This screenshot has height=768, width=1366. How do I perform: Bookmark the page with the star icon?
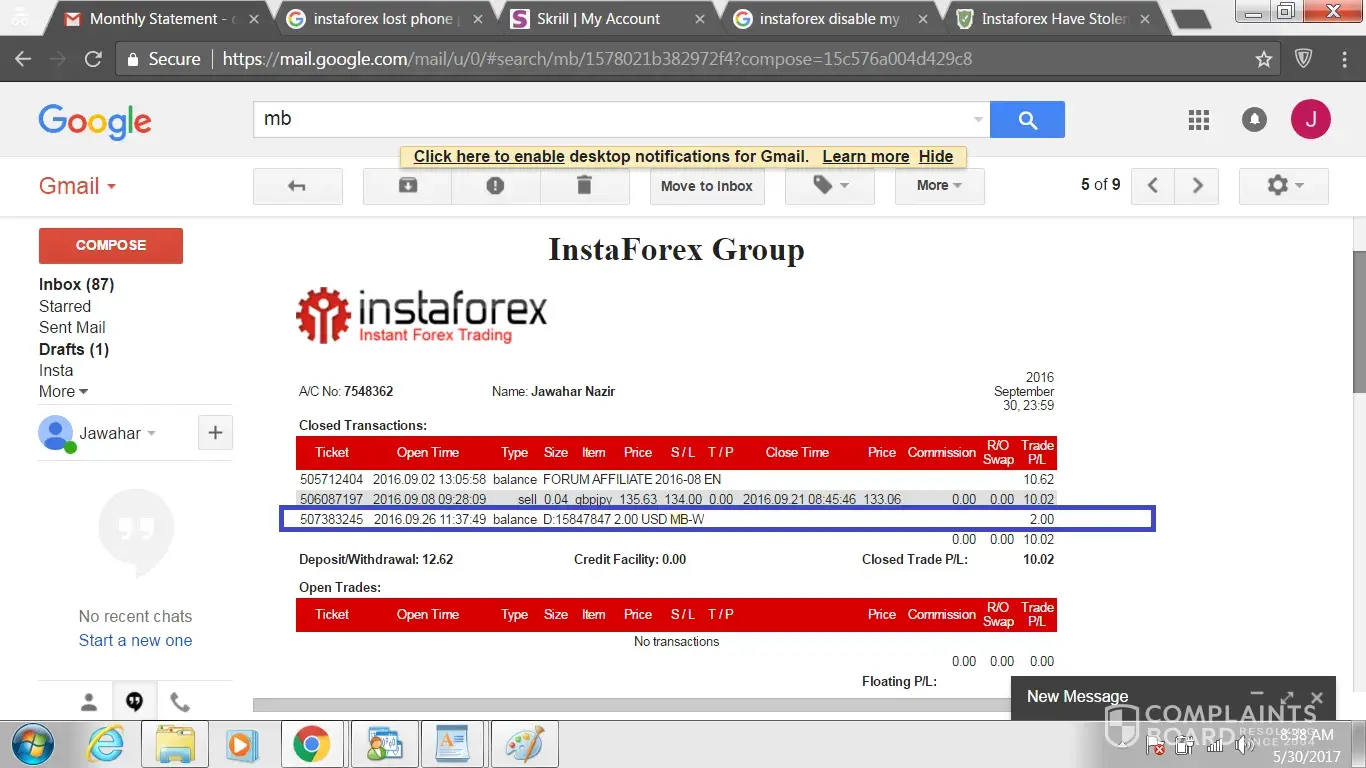[x=1264, y=59]
